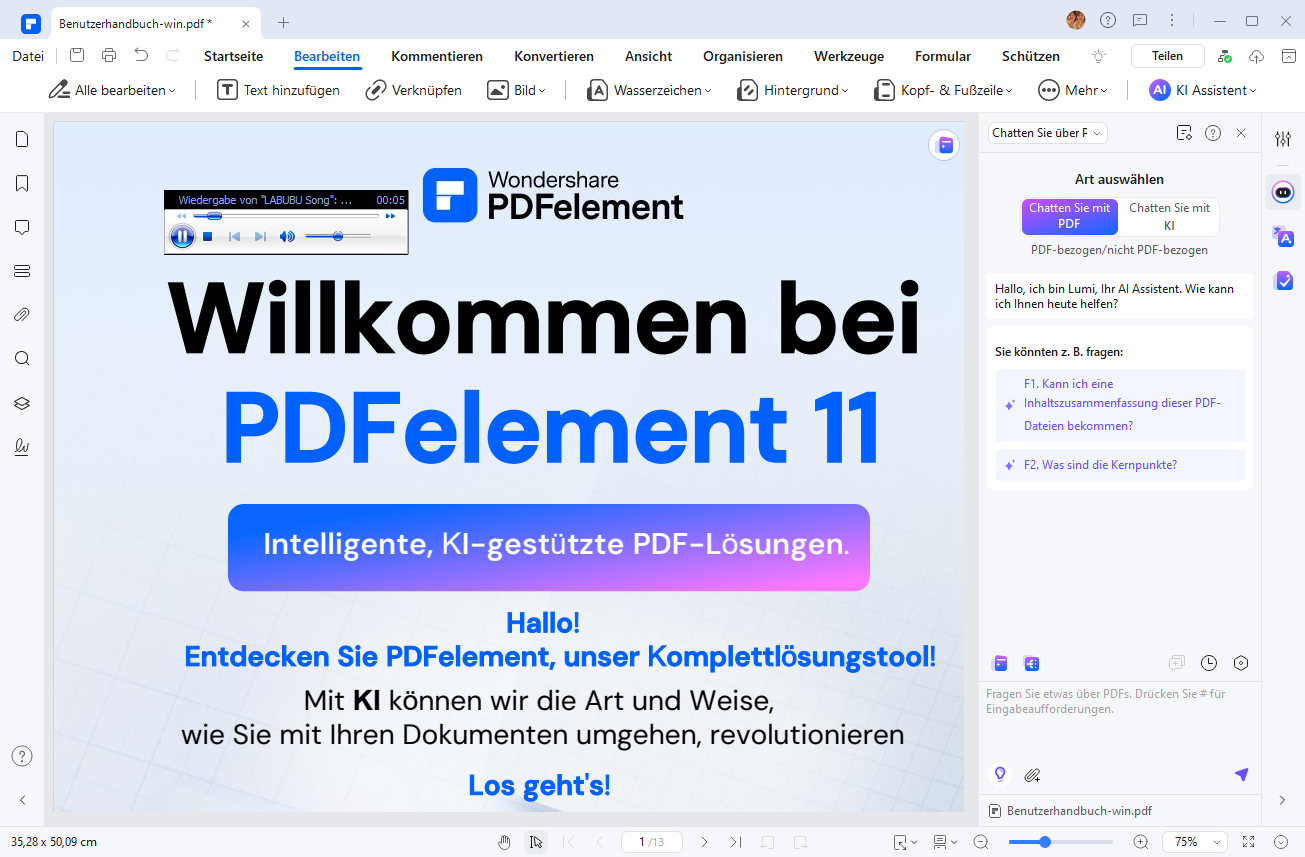The image size is (1305, 857).
Task: Click the attach file paperclip in chat input
Action: click(x=1032, y=775)
